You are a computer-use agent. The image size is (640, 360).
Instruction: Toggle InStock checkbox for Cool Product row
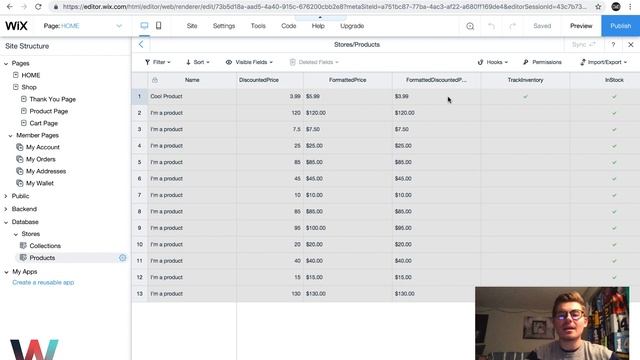pos(614,97)
